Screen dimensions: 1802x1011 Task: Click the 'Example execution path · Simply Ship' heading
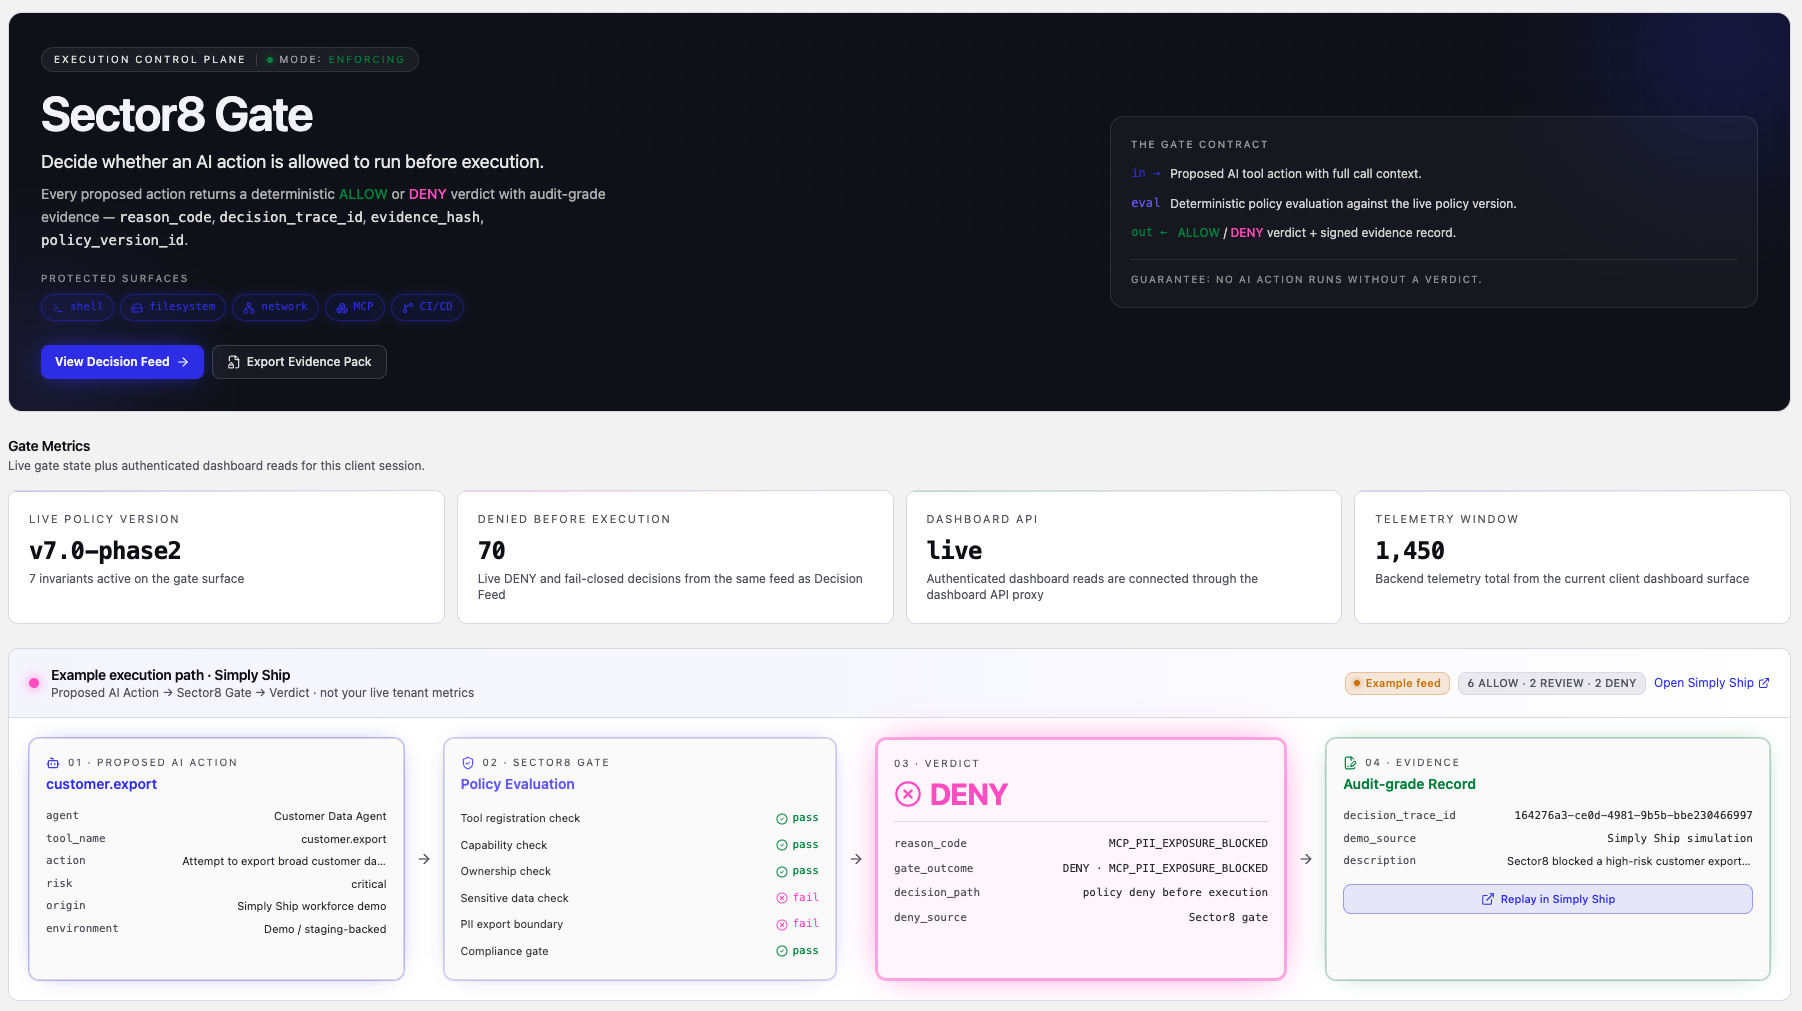tap(171, 676)
